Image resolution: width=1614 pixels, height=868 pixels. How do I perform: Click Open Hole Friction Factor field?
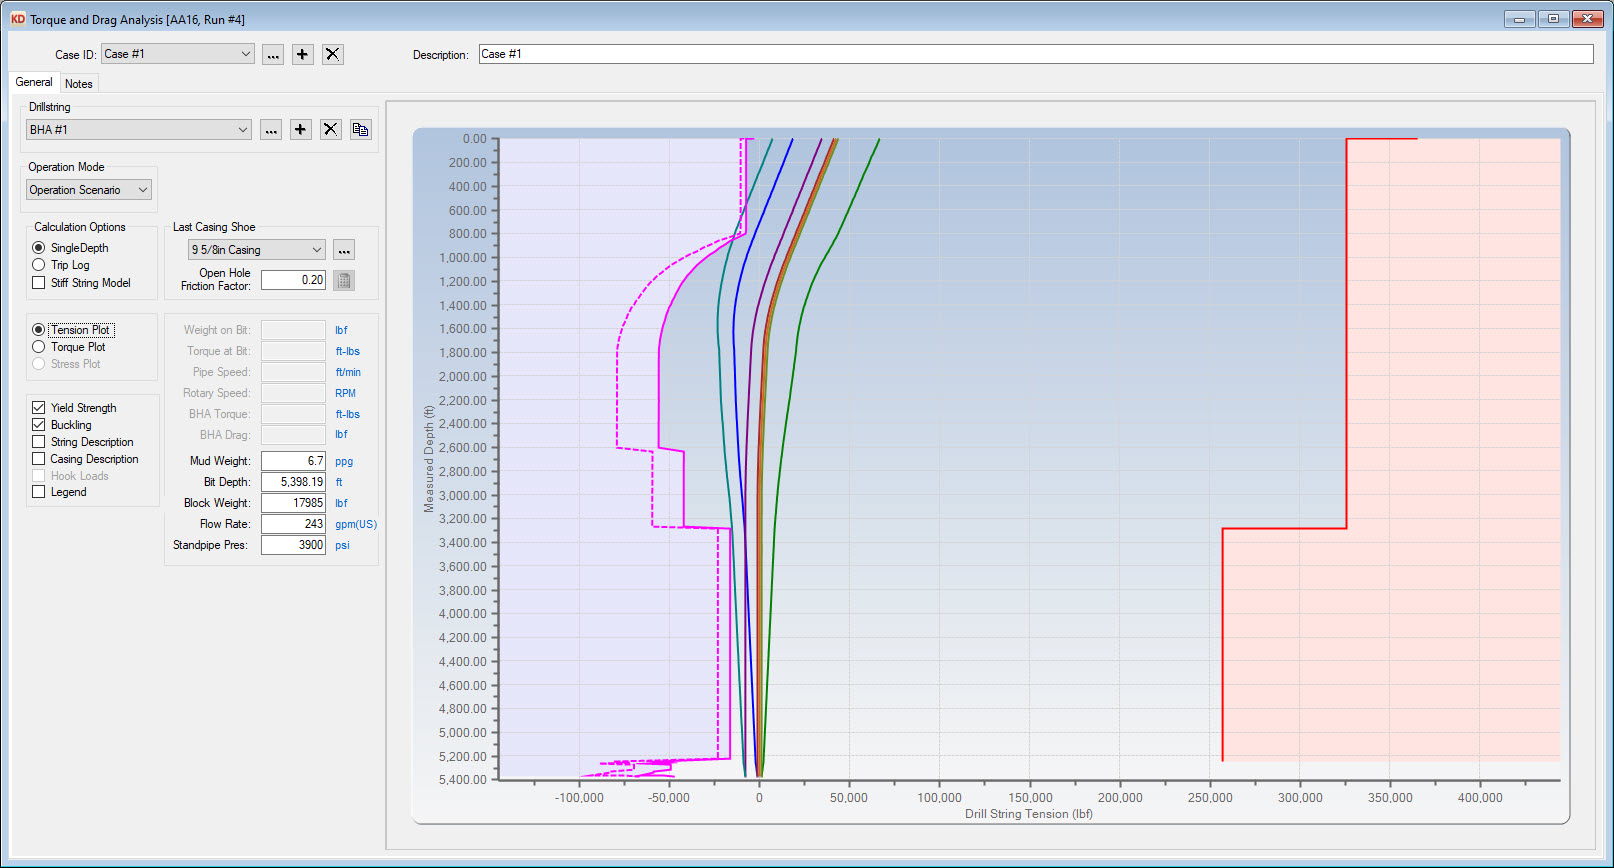pos(293,280)
